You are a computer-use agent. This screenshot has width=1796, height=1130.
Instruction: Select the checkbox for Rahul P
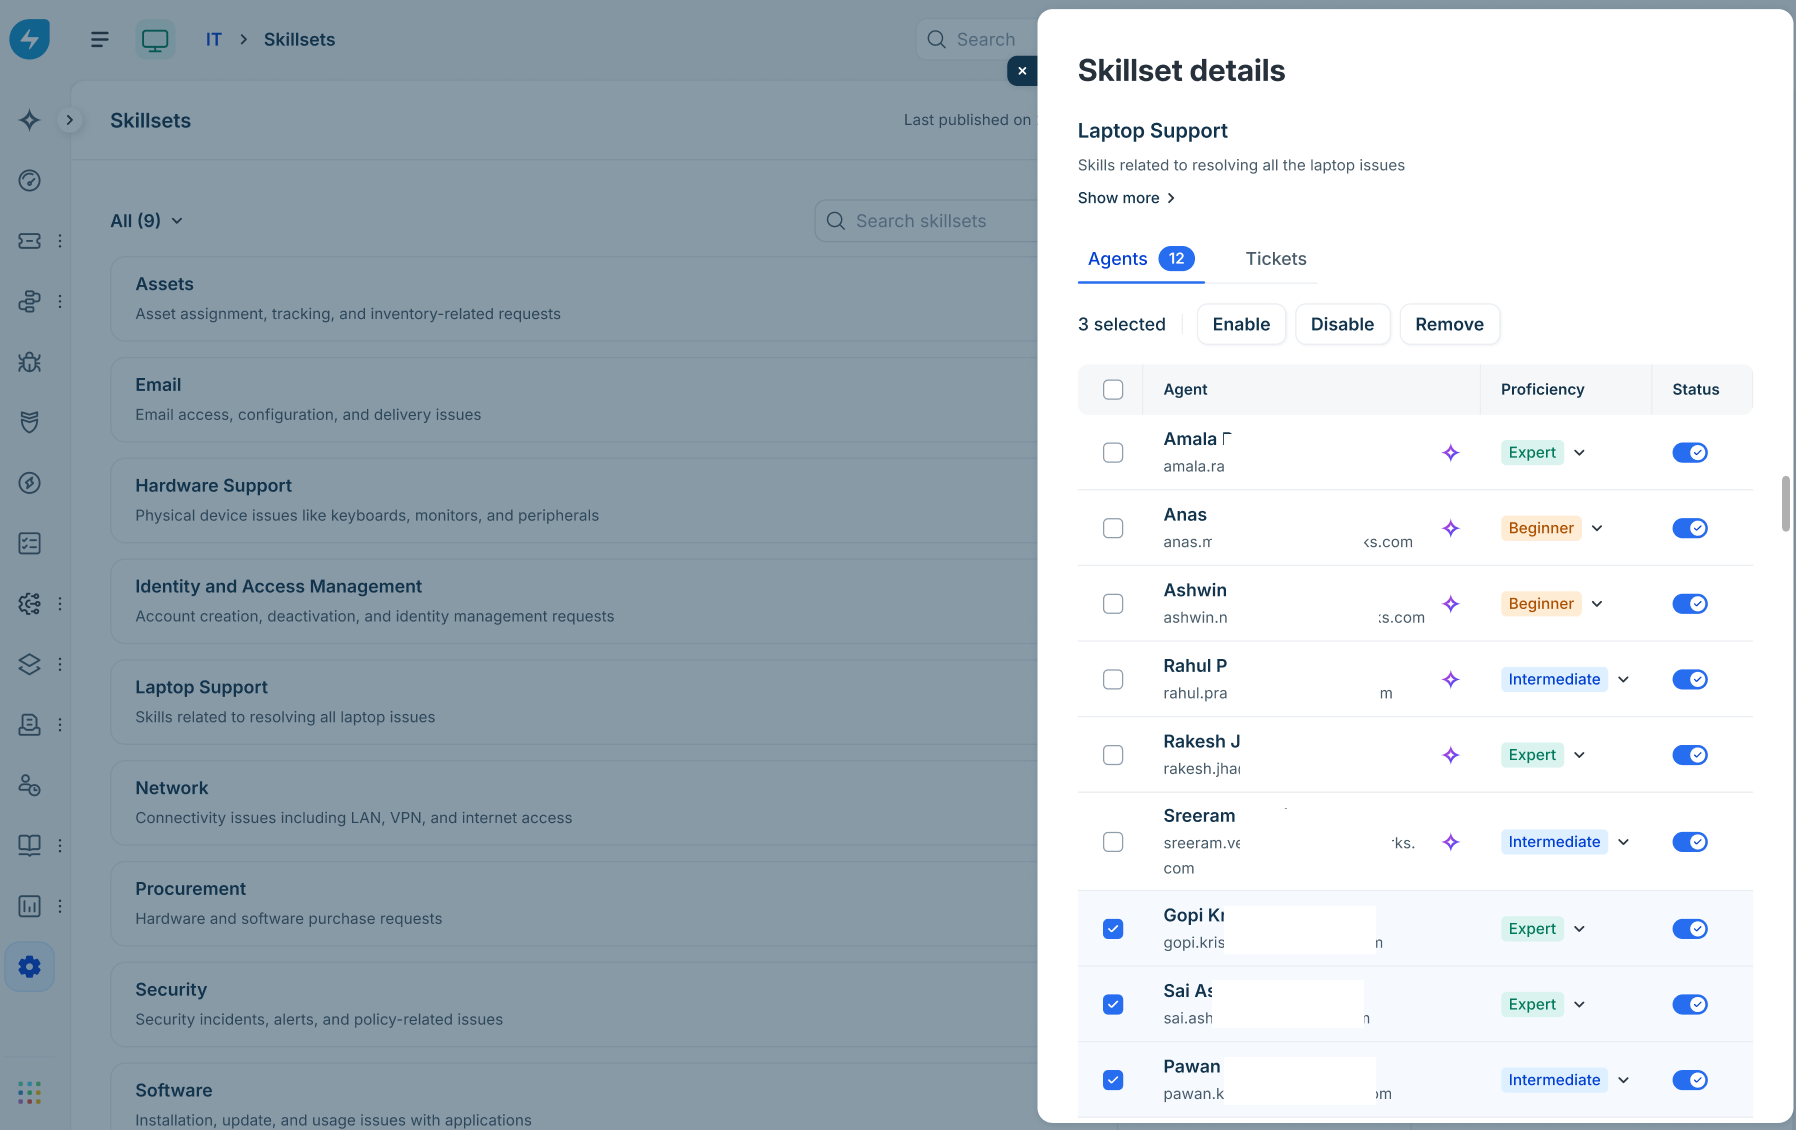click(1113, 680)
